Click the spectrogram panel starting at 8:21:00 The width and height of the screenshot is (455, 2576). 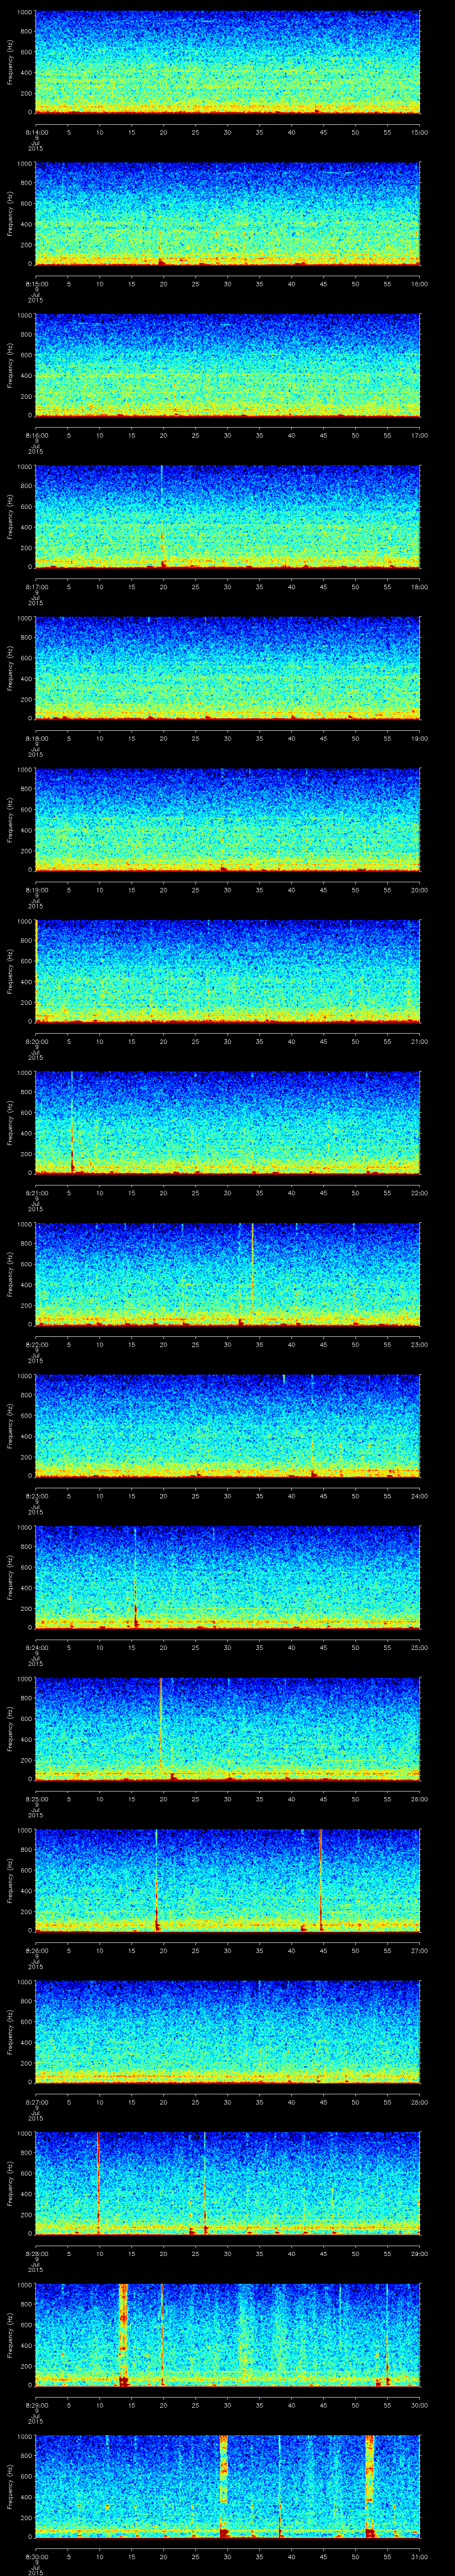point(228,1122)
